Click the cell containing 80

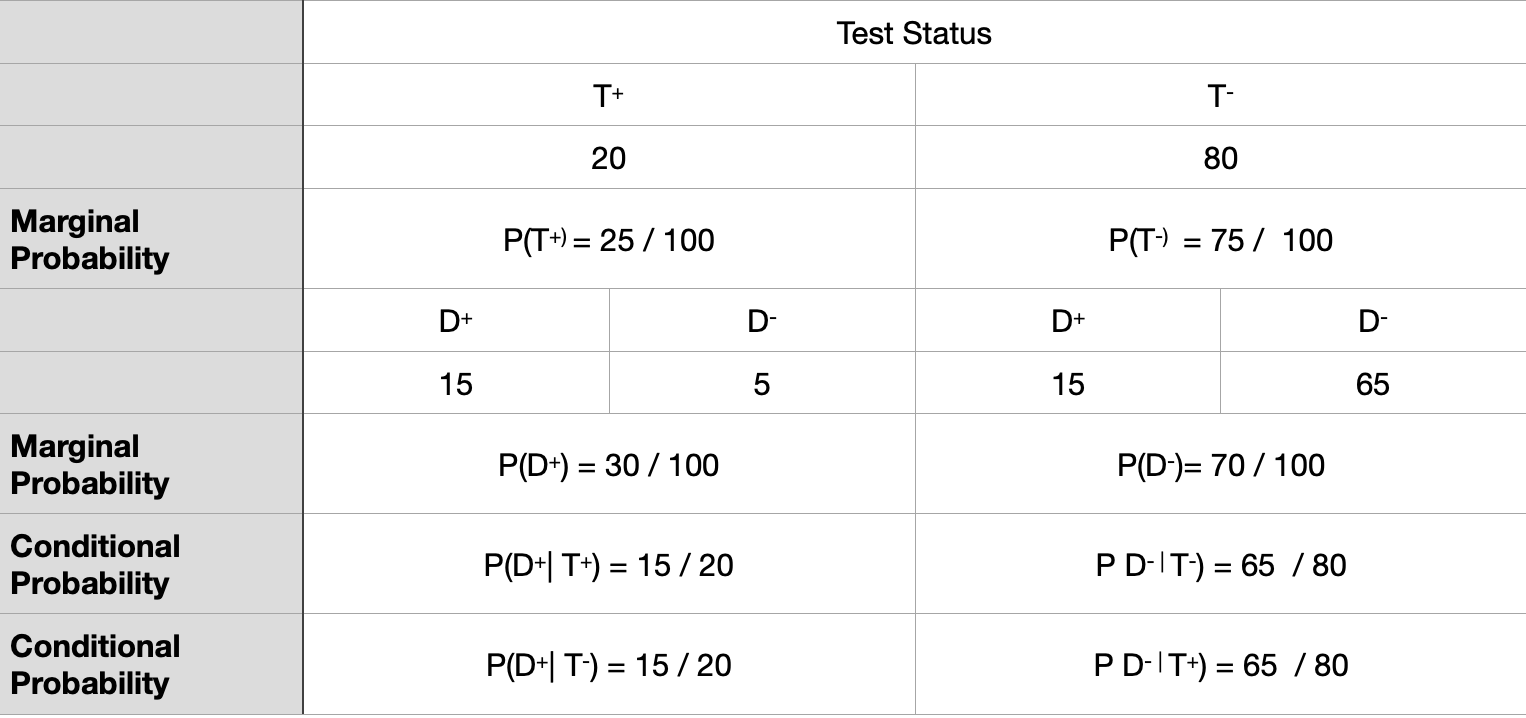click(x=1220, y=158)
